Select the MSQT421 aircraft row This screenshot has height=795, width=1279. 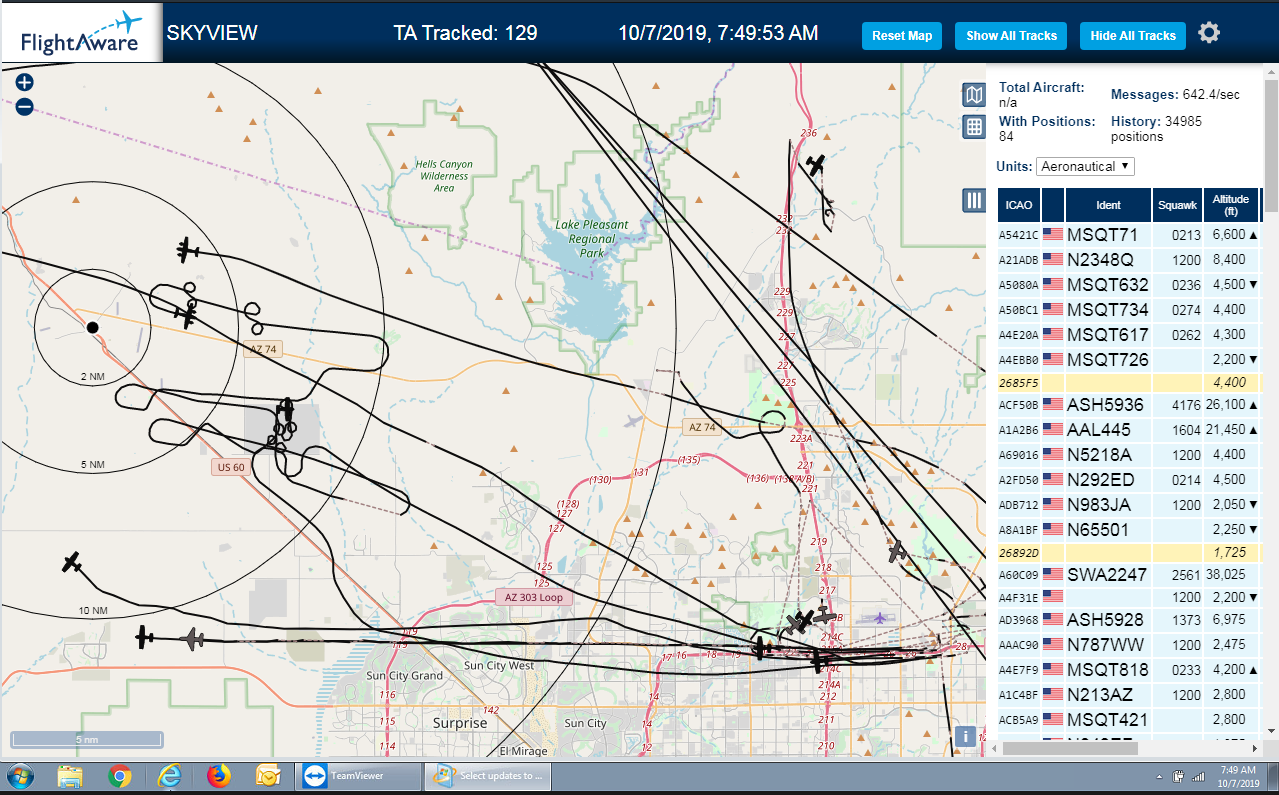(1129, 720)
